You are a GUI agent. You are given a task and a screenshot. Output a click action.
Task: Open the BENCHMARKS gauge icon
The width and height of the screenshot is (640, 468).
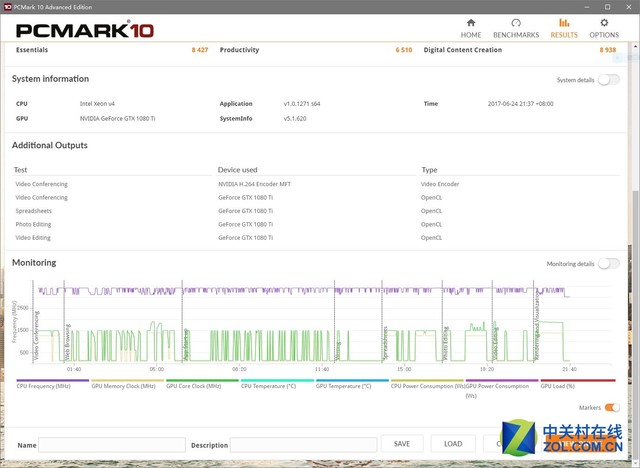coord(516,23)
